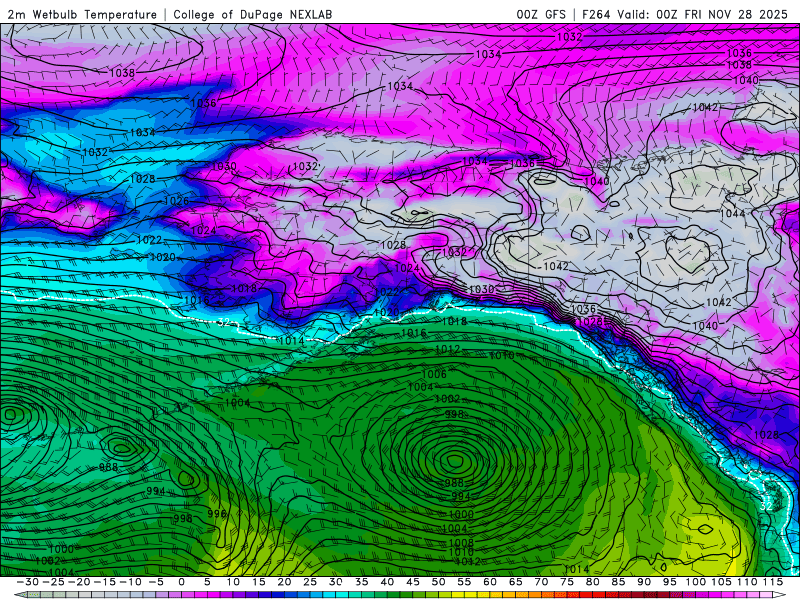The width and height of the screenshot is (800, 600).
Task: Click the -10 color scale label
Action: 130,582
